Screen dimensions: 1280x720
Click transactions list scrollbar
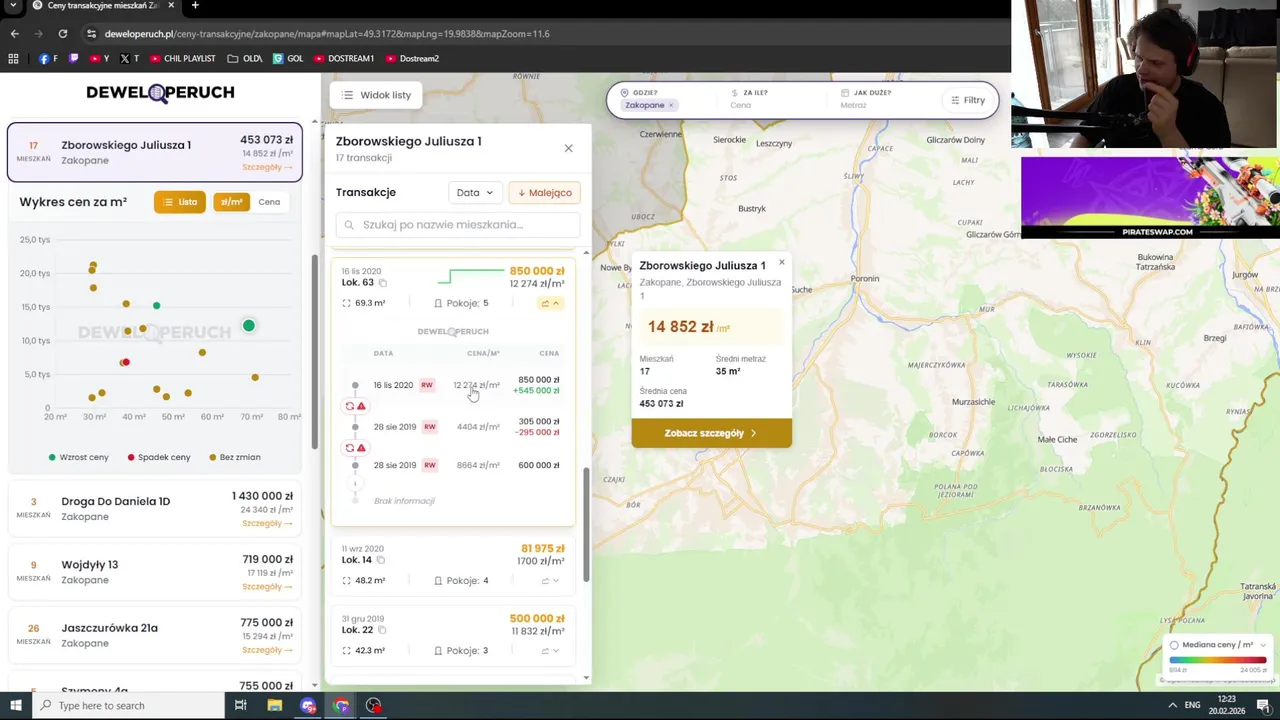(x=586, y=525)
